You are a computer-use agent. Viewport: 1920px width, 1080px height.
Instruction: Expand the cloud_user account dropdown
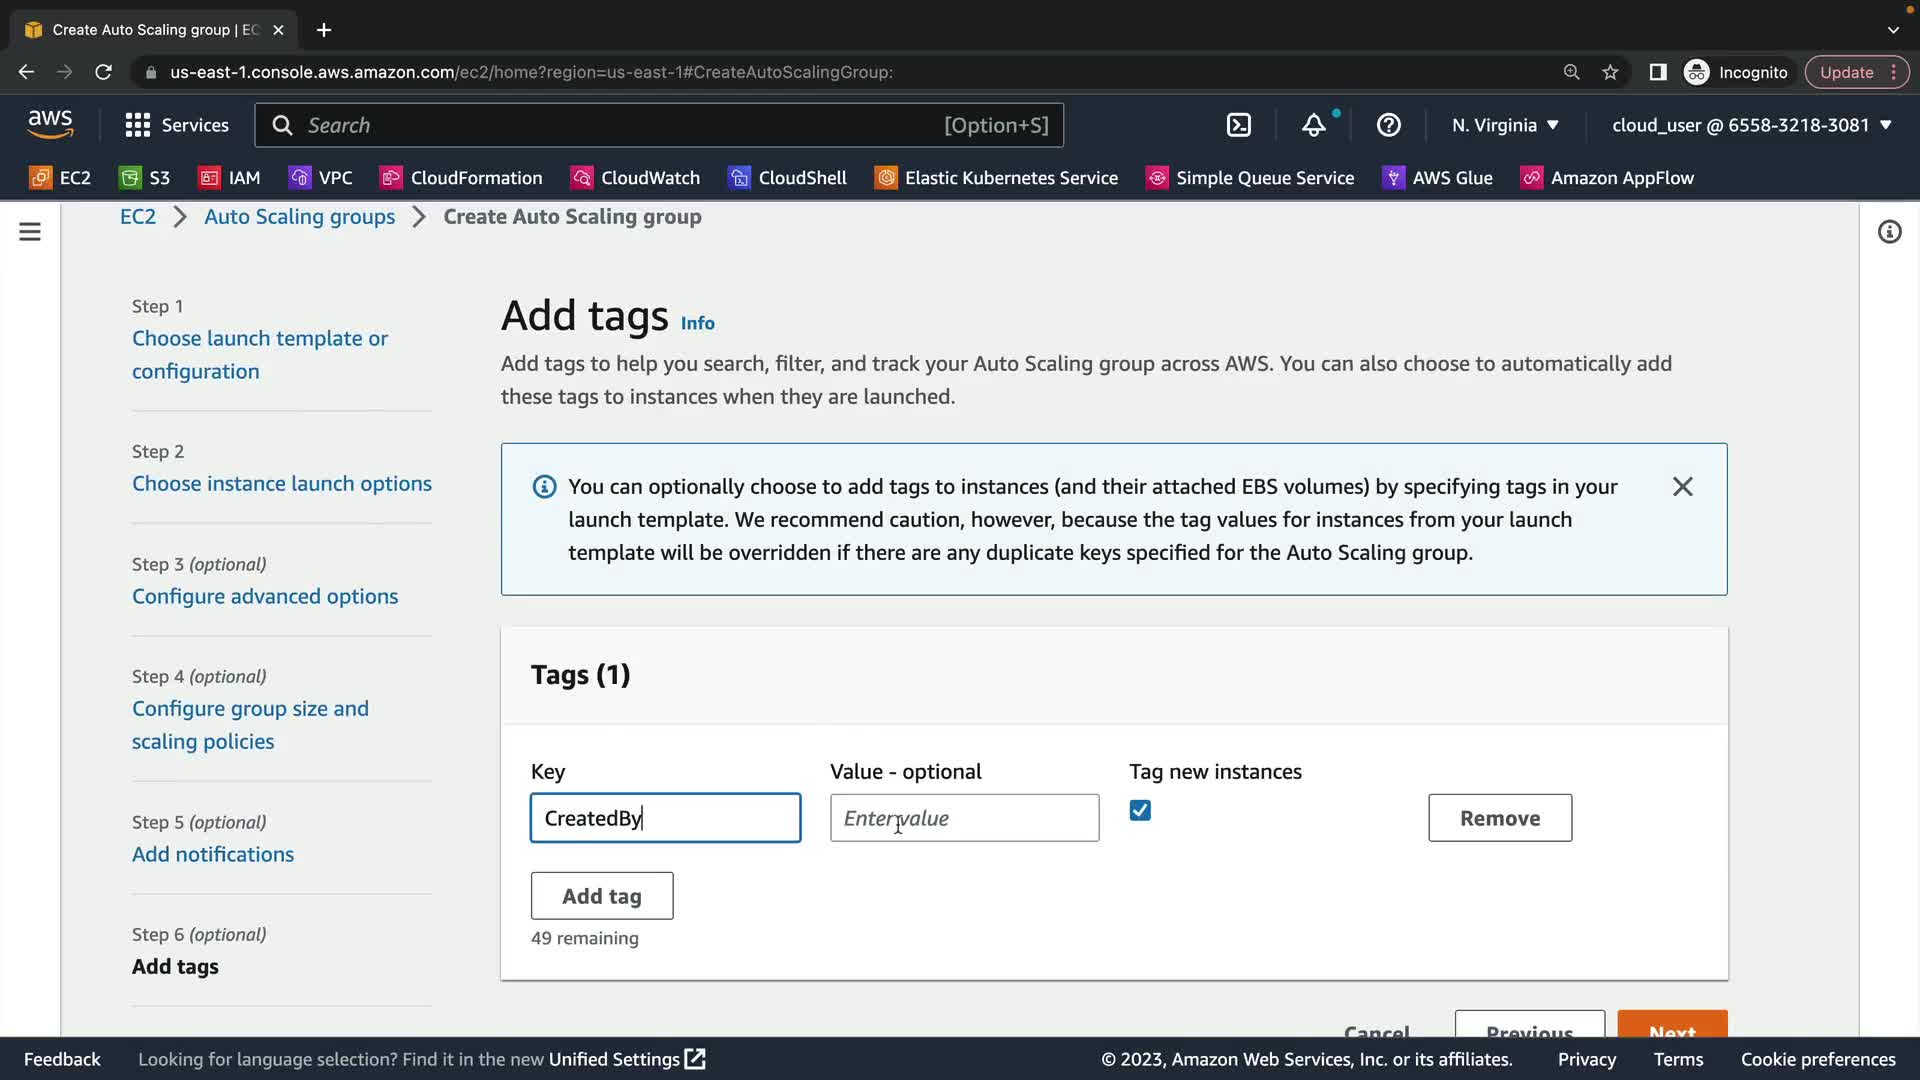tap(1752, 125)
